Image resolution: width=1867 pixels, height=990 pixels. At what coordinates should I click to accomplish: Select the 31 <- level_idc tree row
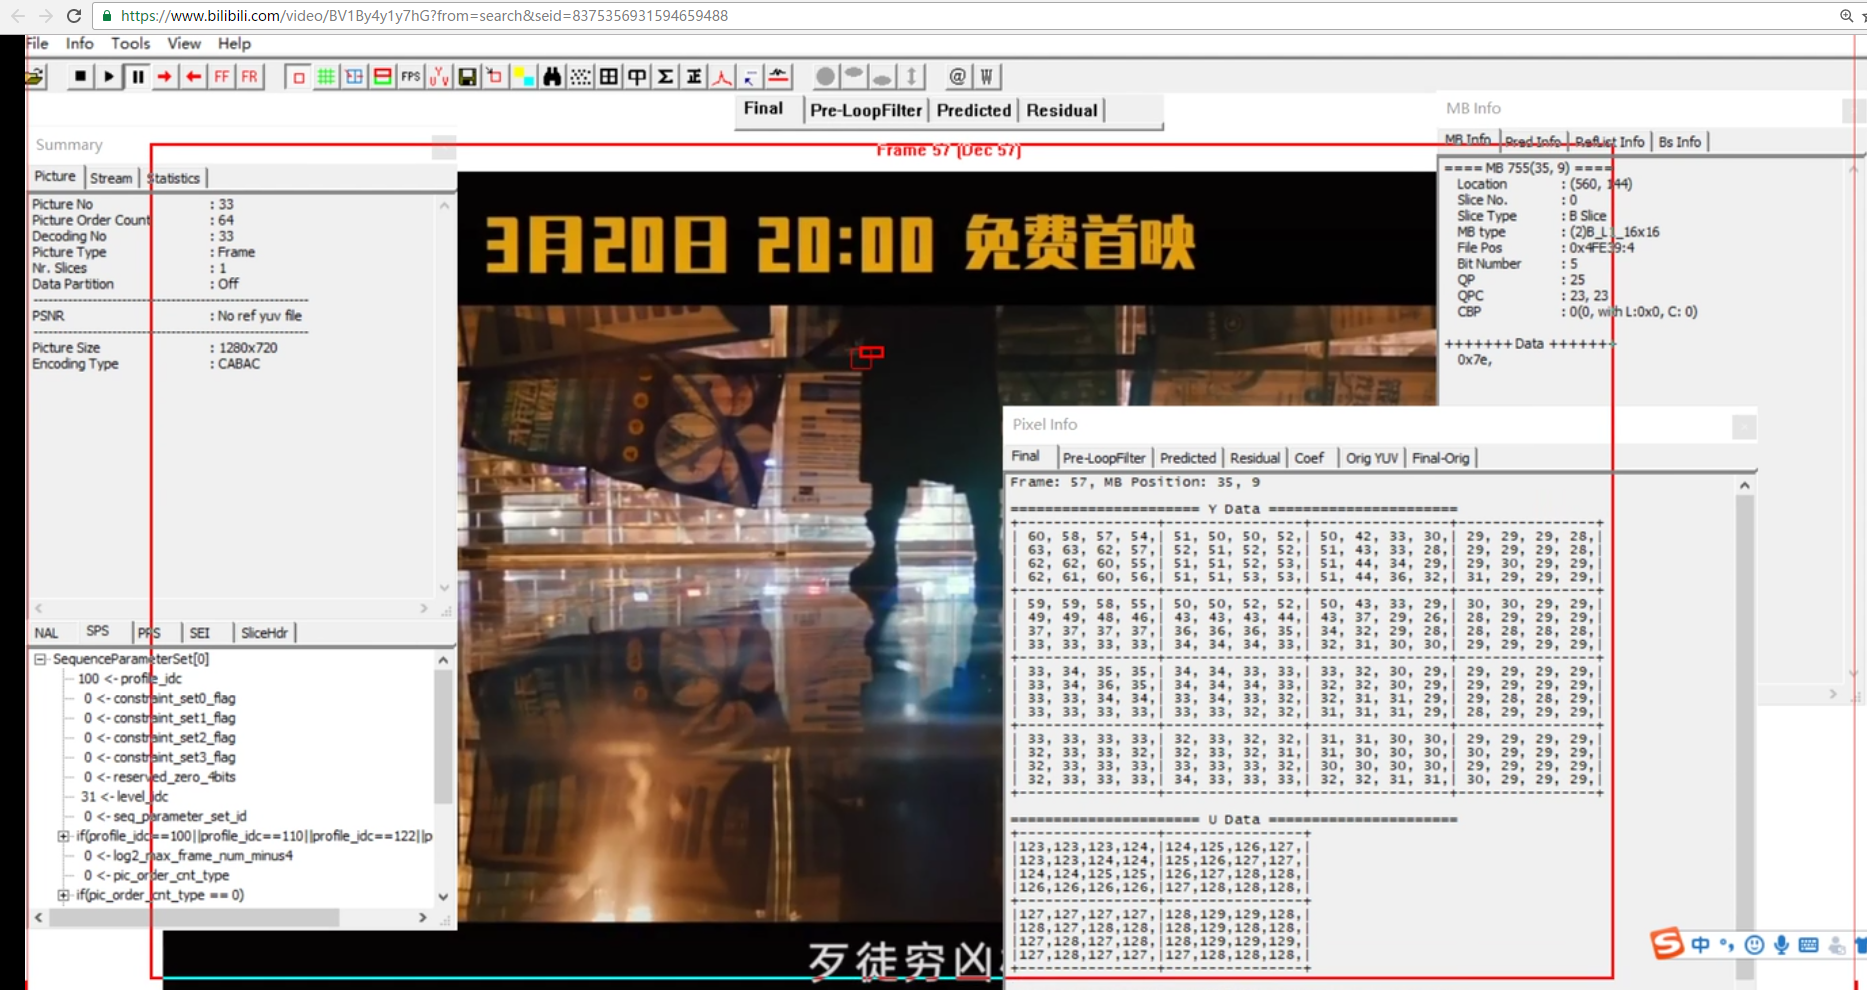point(124,797)
